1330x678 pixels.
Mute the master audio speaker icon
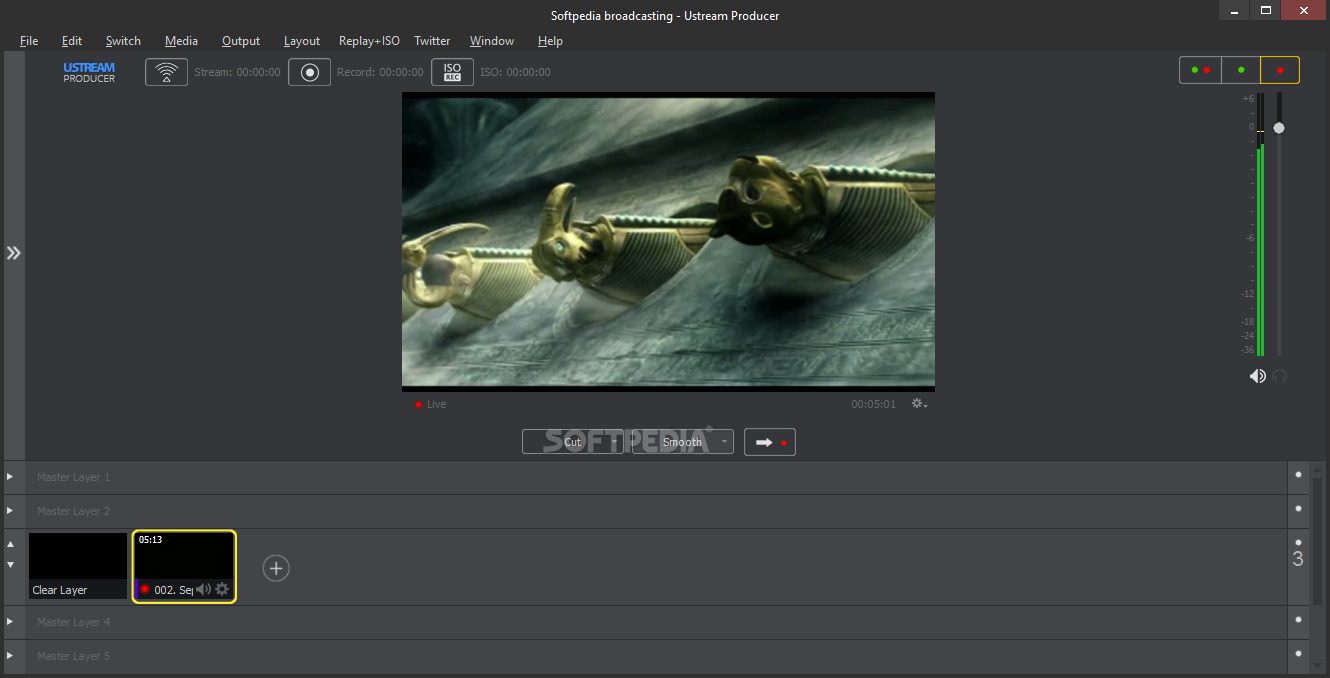point(1257,376)
